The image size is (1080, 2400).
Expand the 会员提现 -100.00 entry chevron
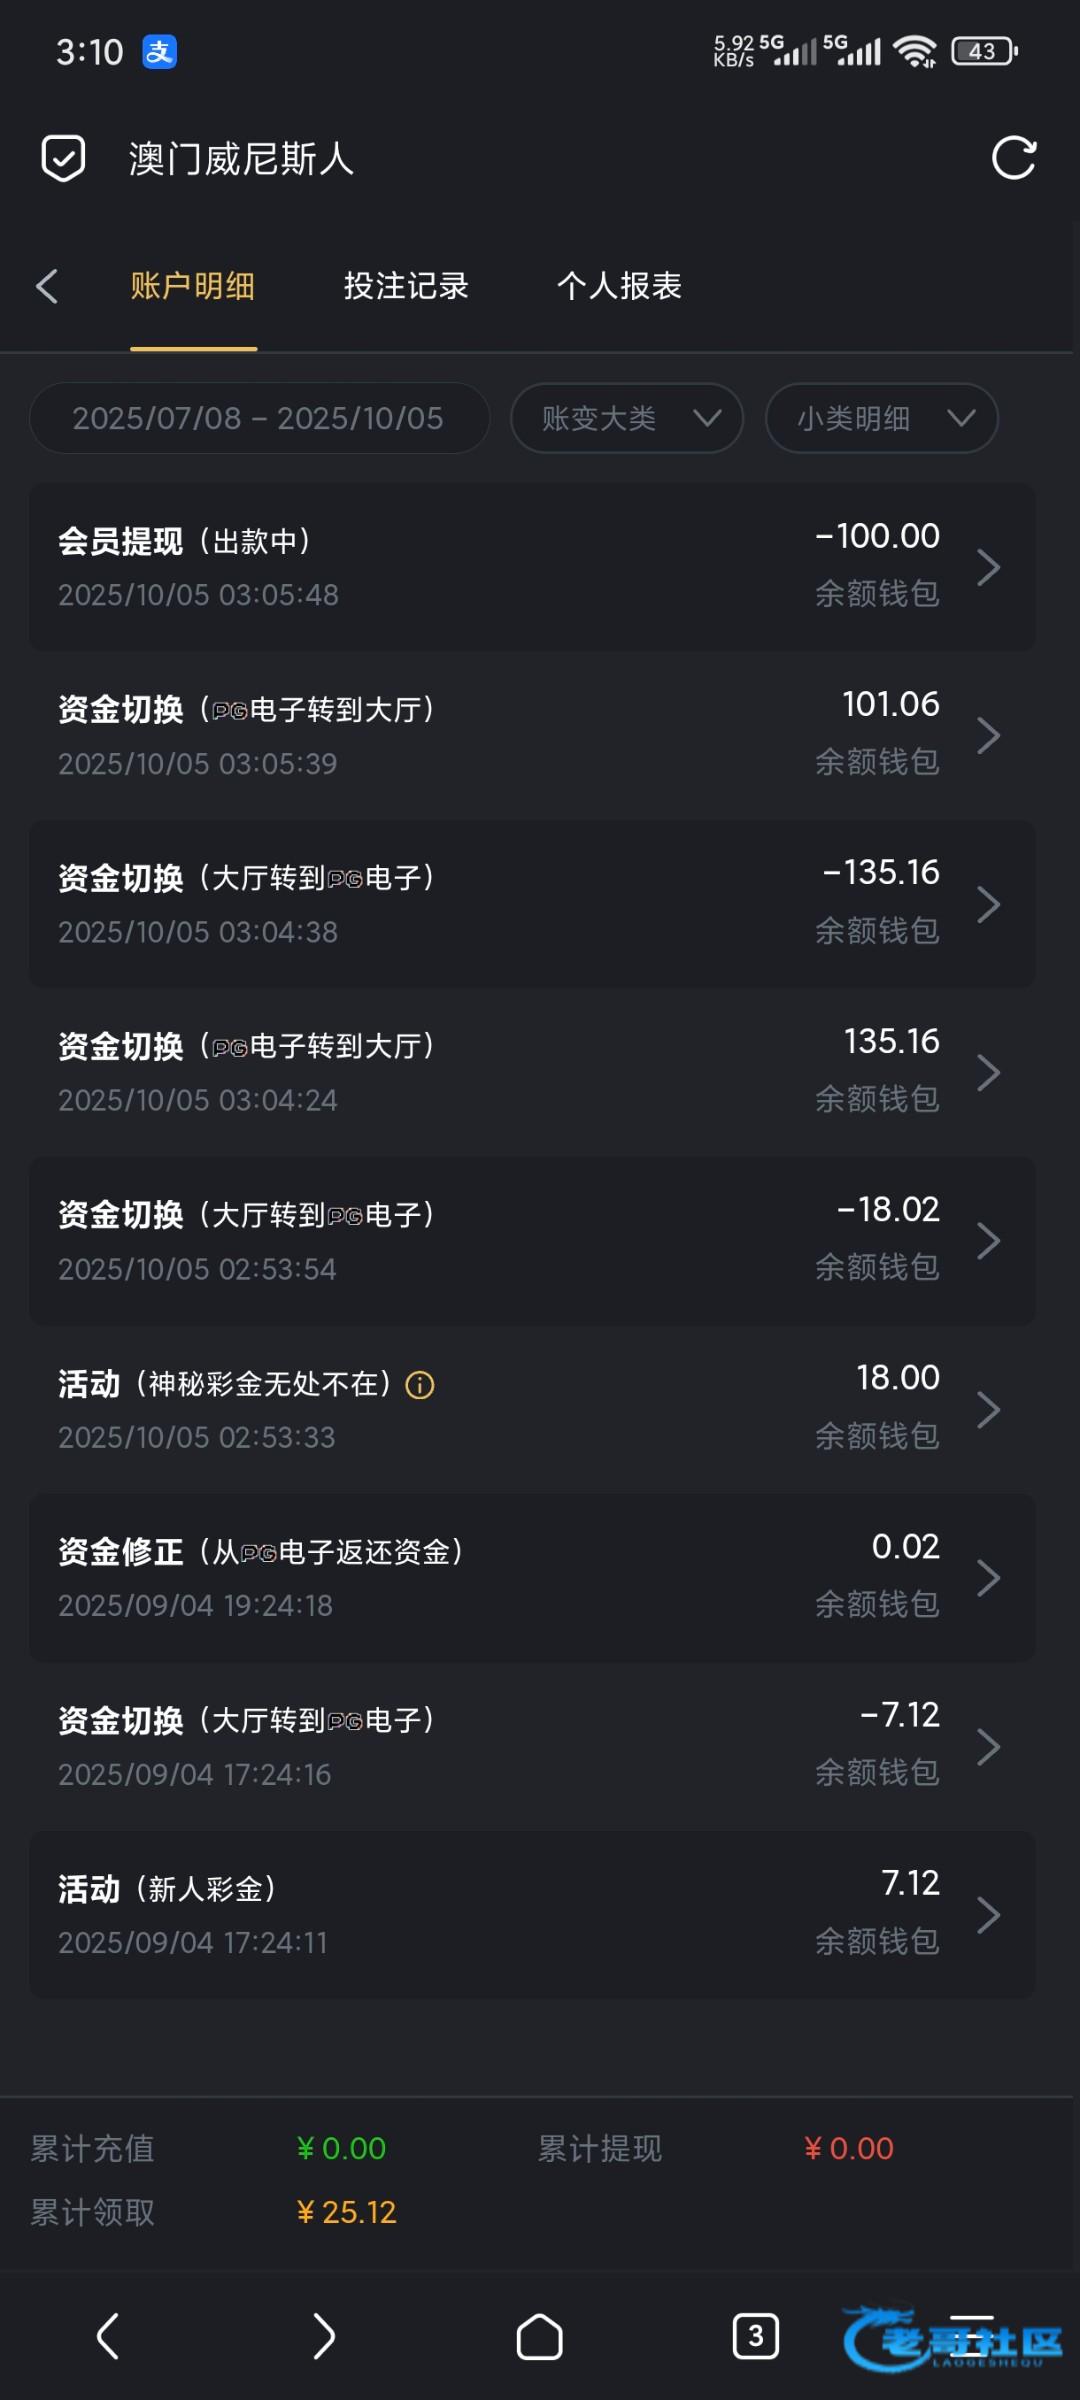tap(988, 567)
